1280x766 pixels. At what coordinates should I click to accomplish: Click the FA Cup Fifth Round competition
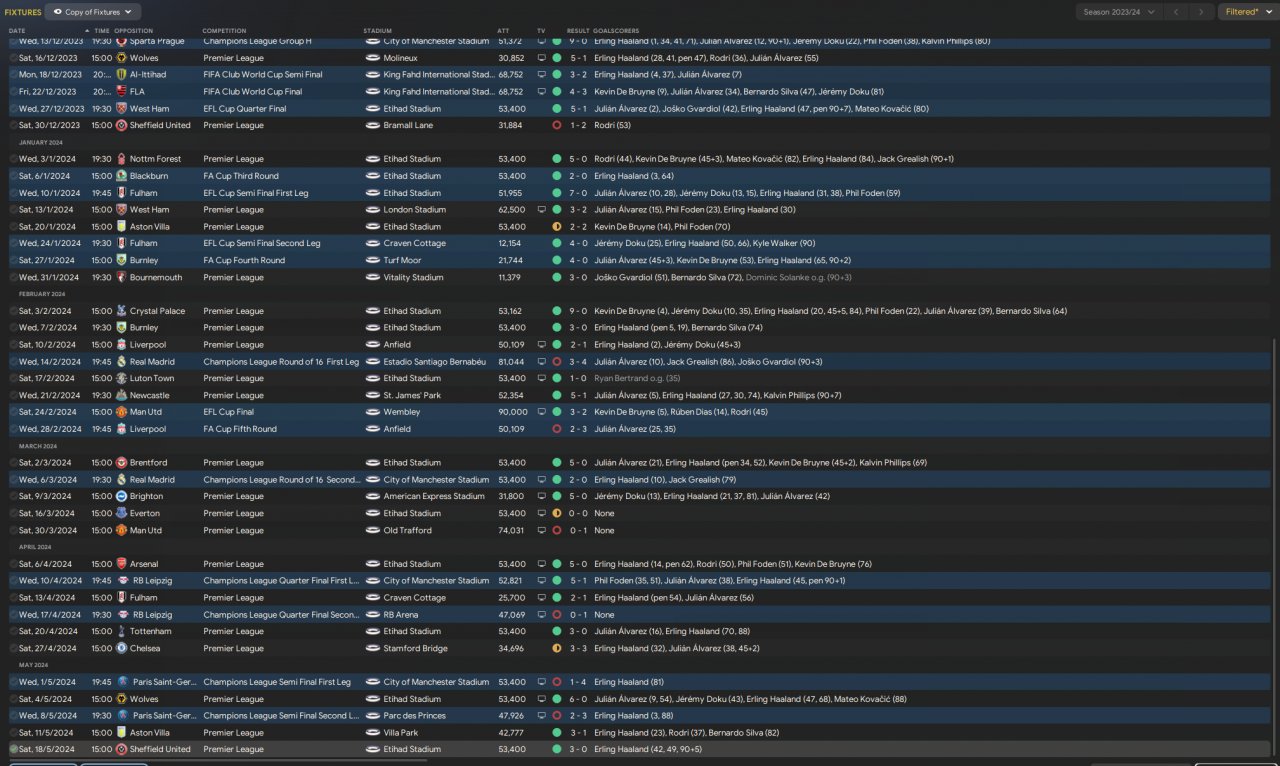[x=240, y=429]
